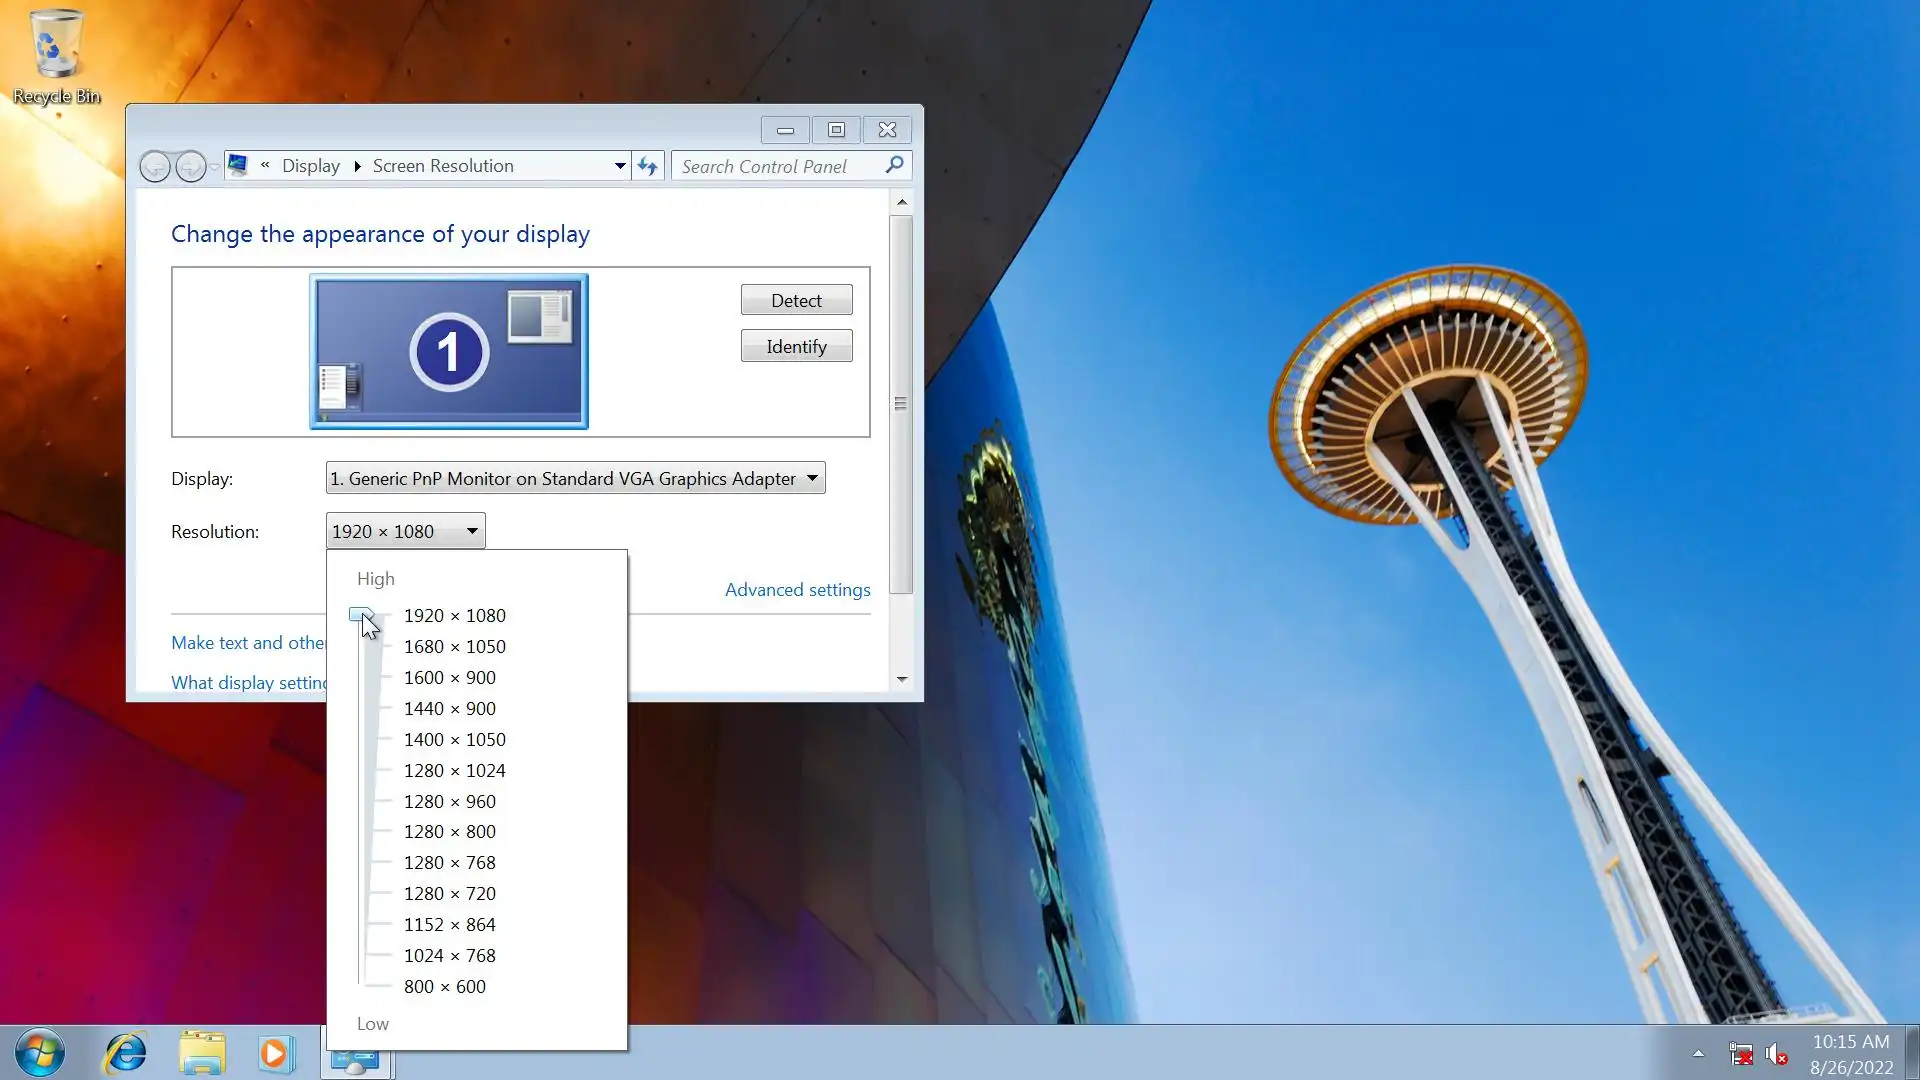The height and width of the screenshot is (1080, 1920).
Task: Click the refresh arrows beside address bar
Action: [648, 166]
